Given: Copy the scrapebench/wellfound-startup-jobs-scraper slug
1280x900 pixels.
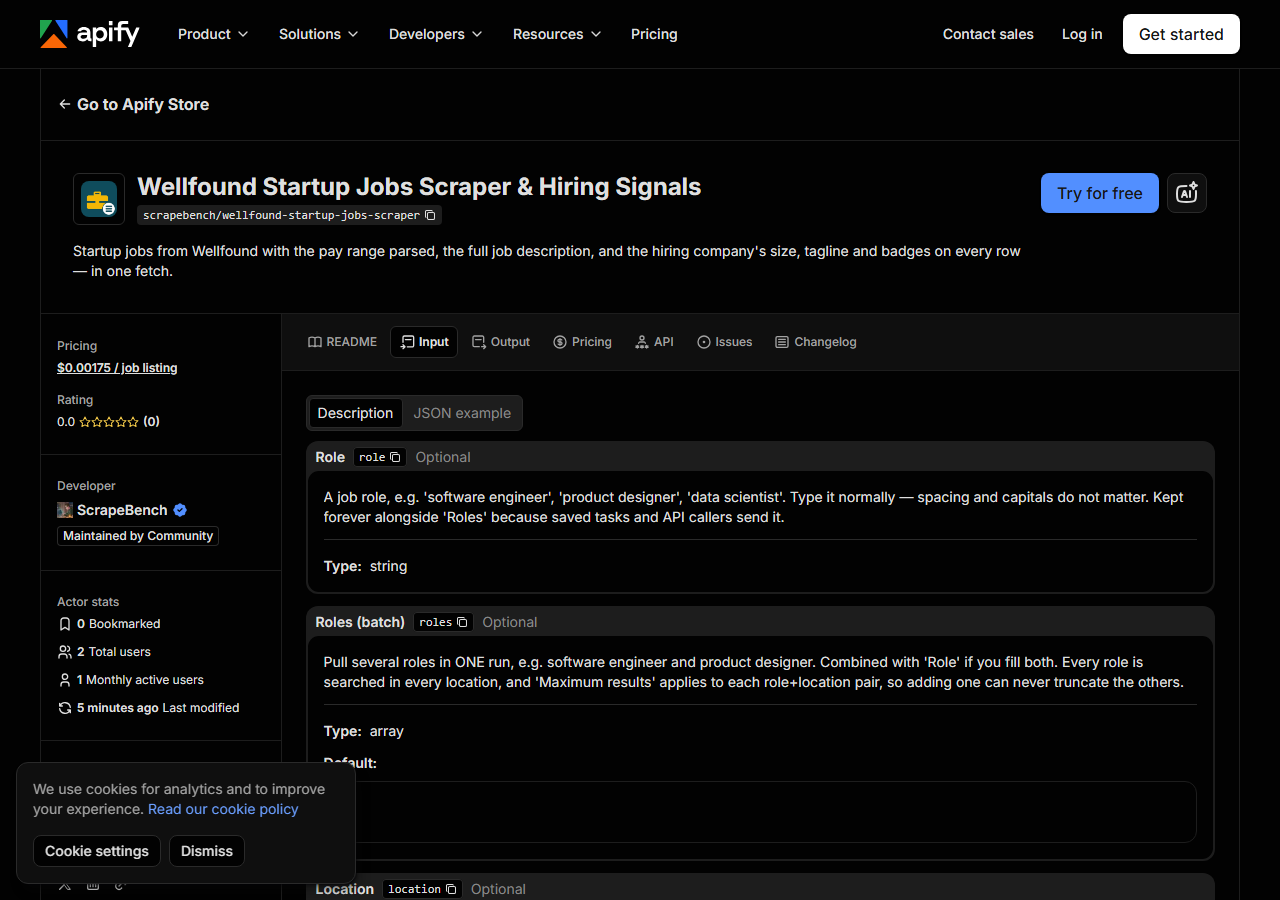Looking at the screenshot, I should (x=430, y=215).
